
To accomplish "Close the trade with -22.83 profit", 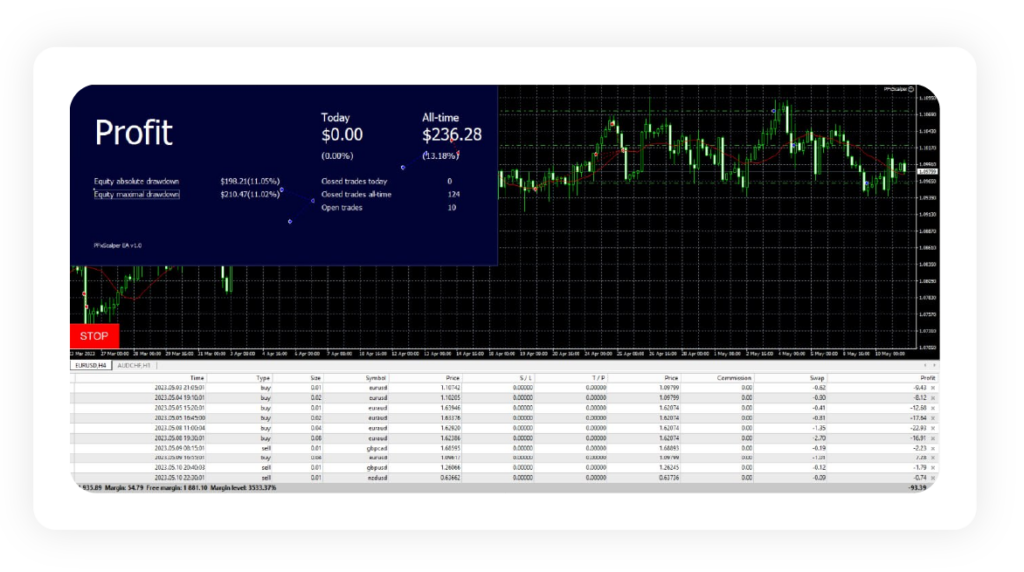I will 932,428.
